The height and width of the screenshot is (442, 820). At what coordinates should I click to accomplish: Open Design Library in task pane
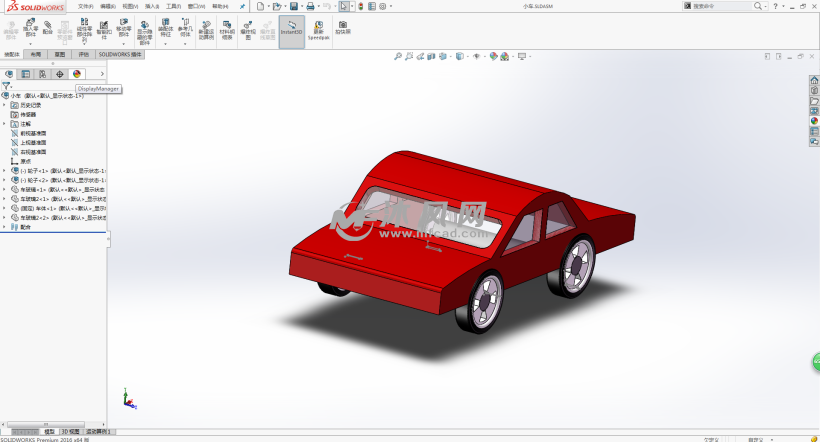click(814, 90)
